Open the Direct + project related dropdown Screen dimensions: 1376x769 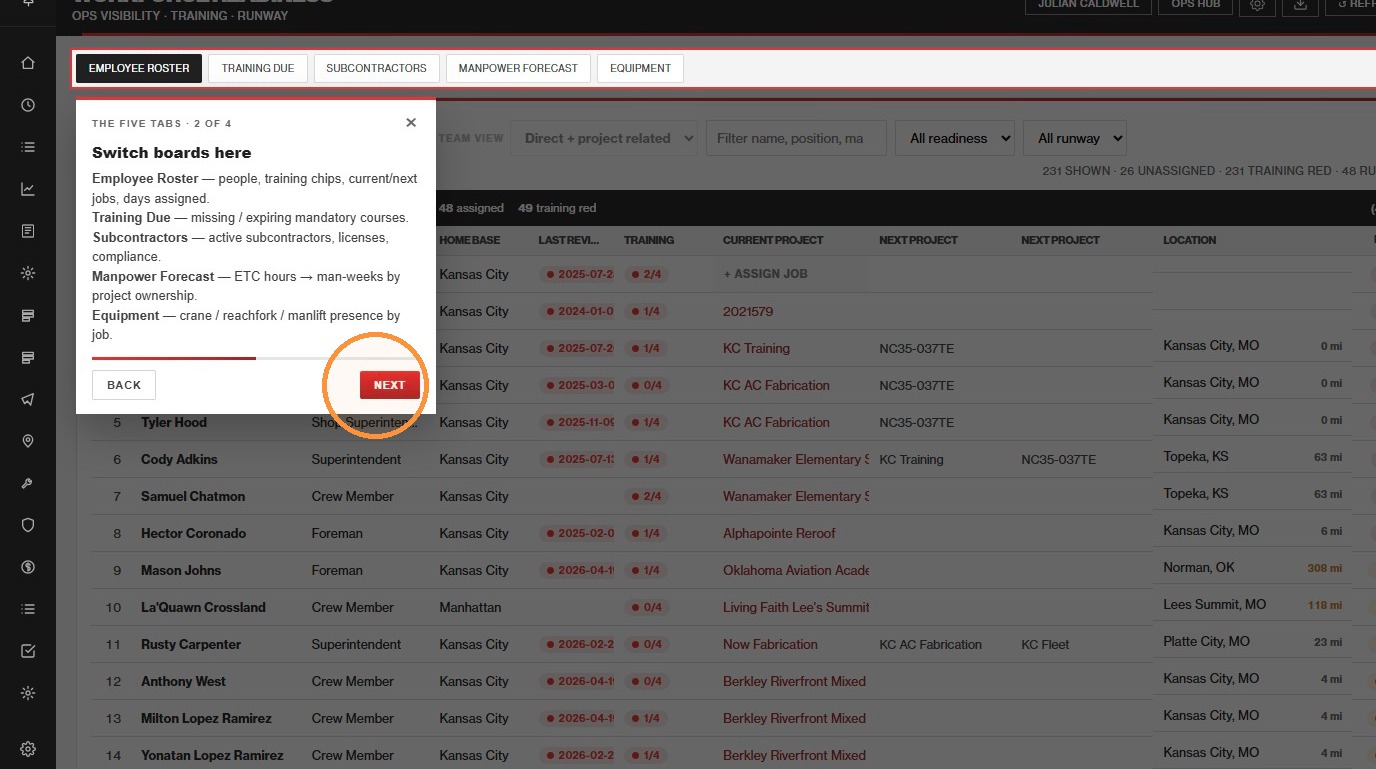[604, 138]
